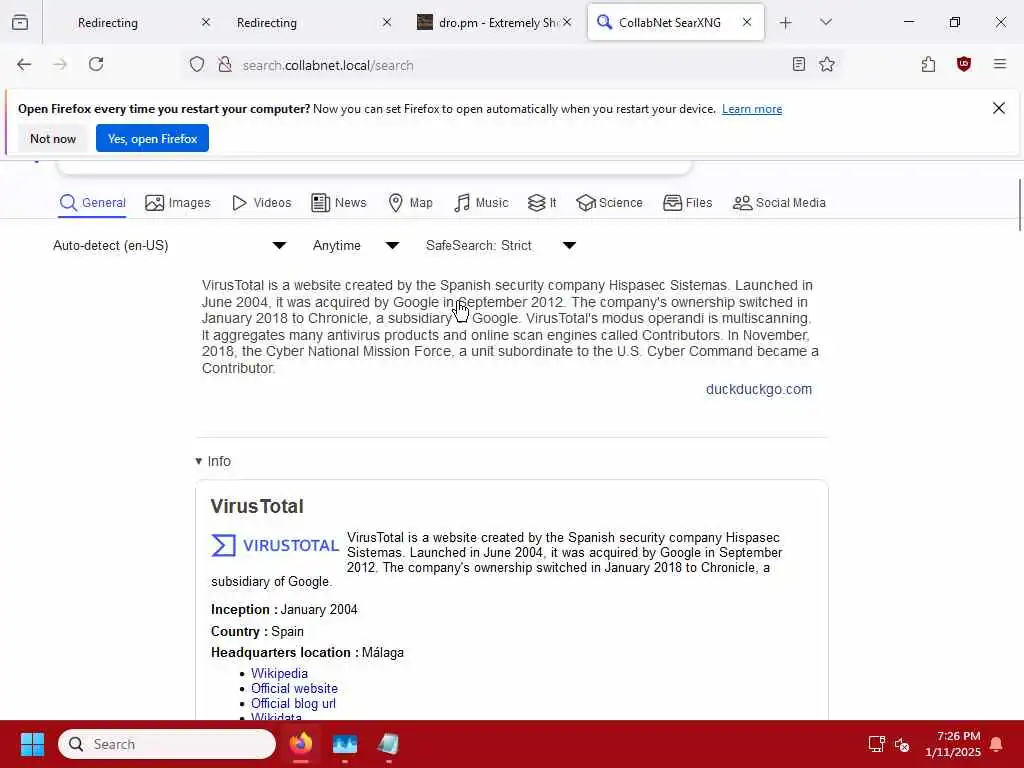Open the Official website link

click(x=294, y=688)
